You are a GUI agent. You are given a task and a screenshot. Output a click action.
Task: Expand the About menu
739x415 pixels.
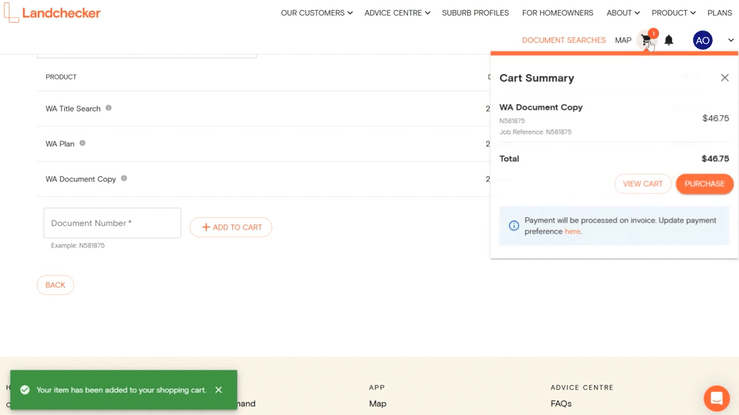tap(623, 13)
